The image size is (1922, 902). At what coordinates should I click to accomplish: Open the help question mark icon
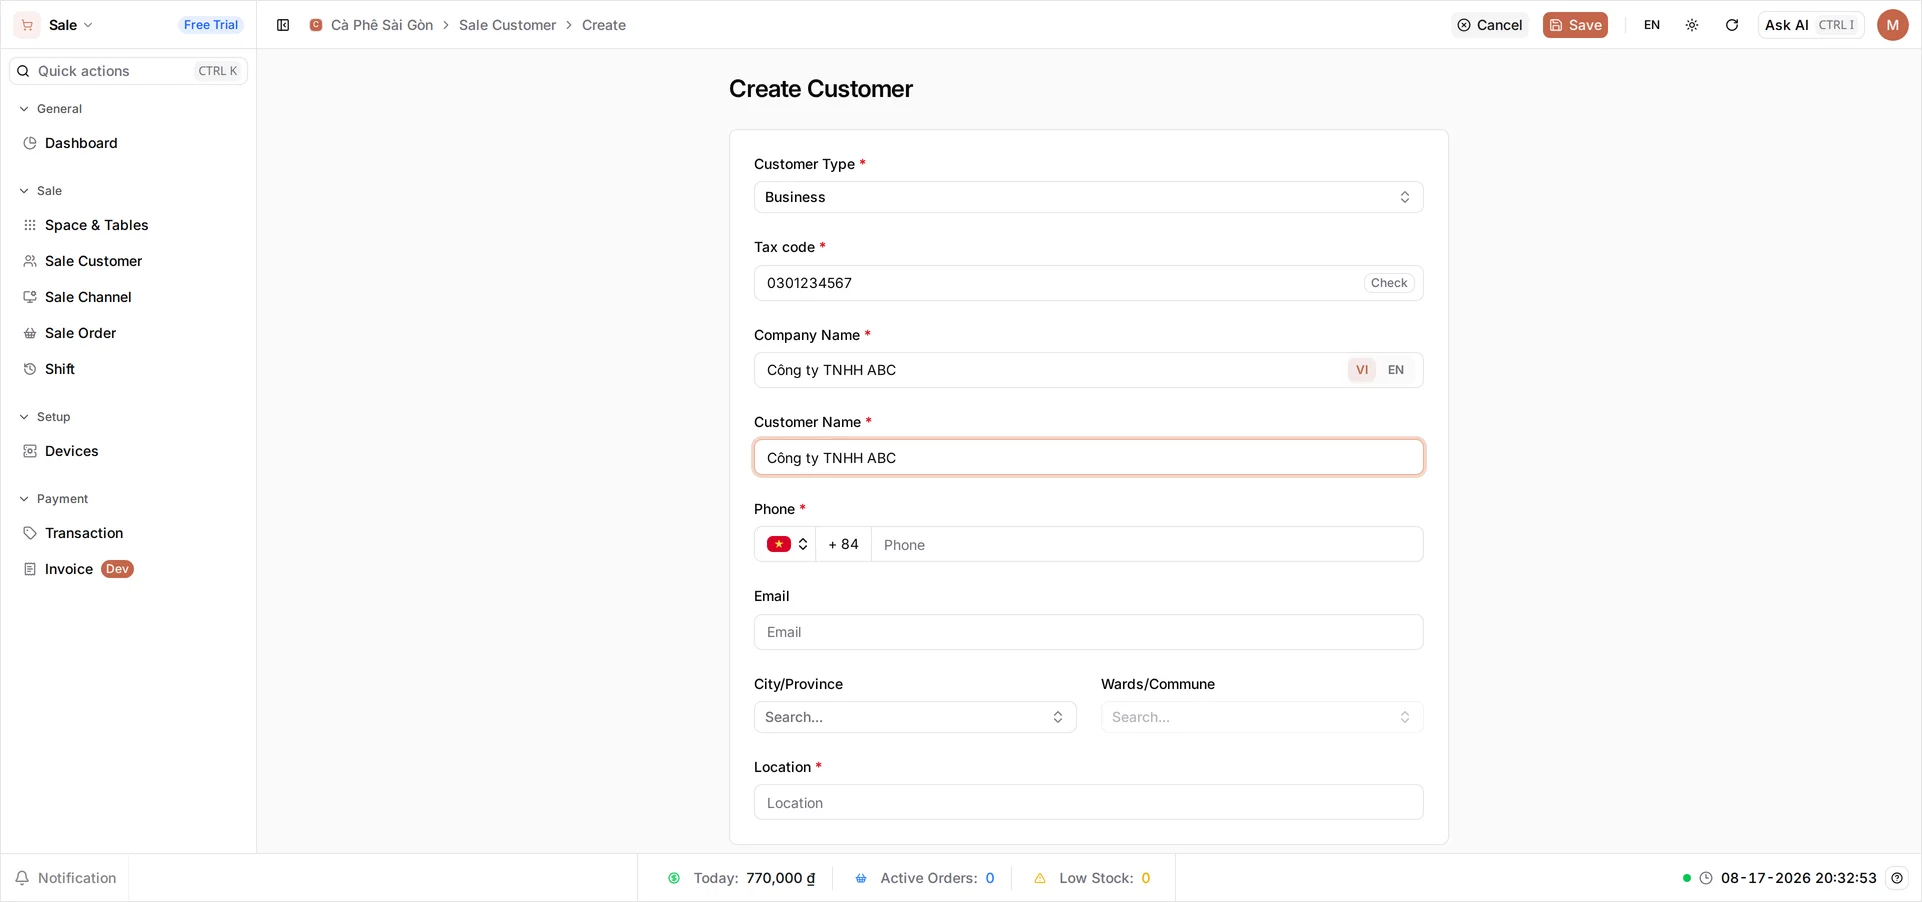pyautogui.click(x=1897, y=878)
